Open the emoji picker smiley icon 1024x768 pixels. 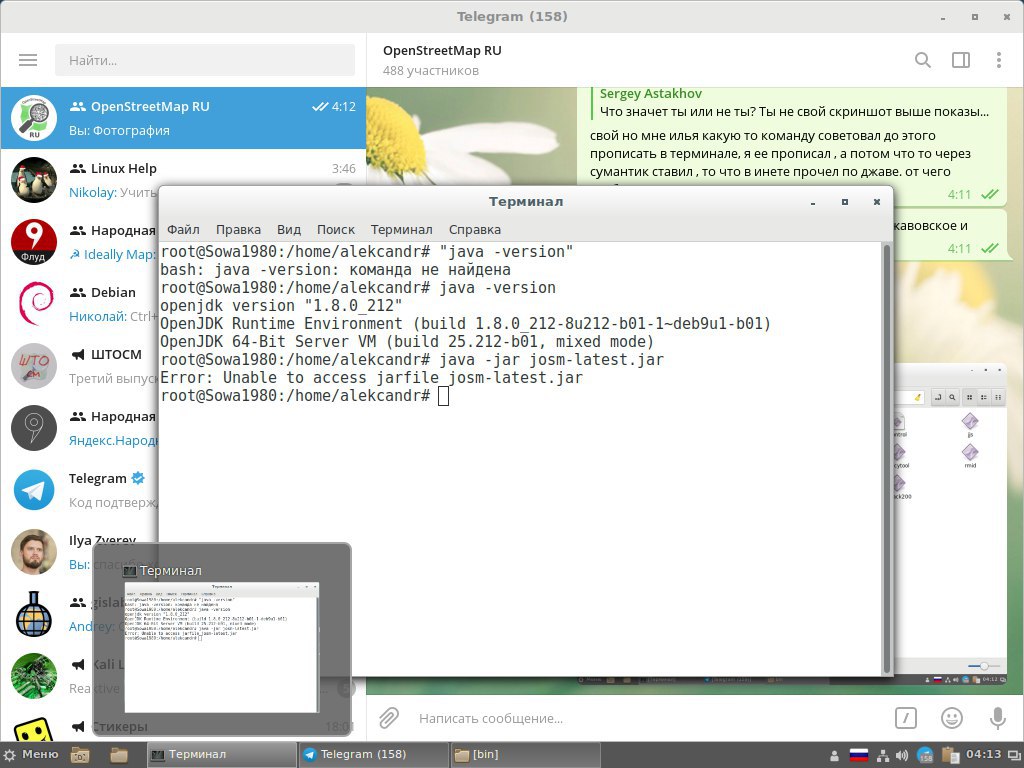[x=952, y=718]
